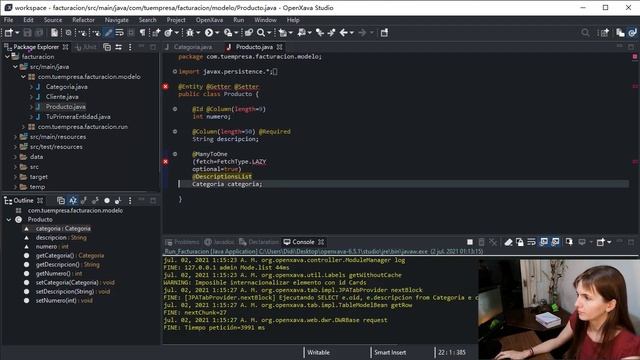Collapse the facturacion project node
This screenshot has height=360, width=640.
[7, 57]
